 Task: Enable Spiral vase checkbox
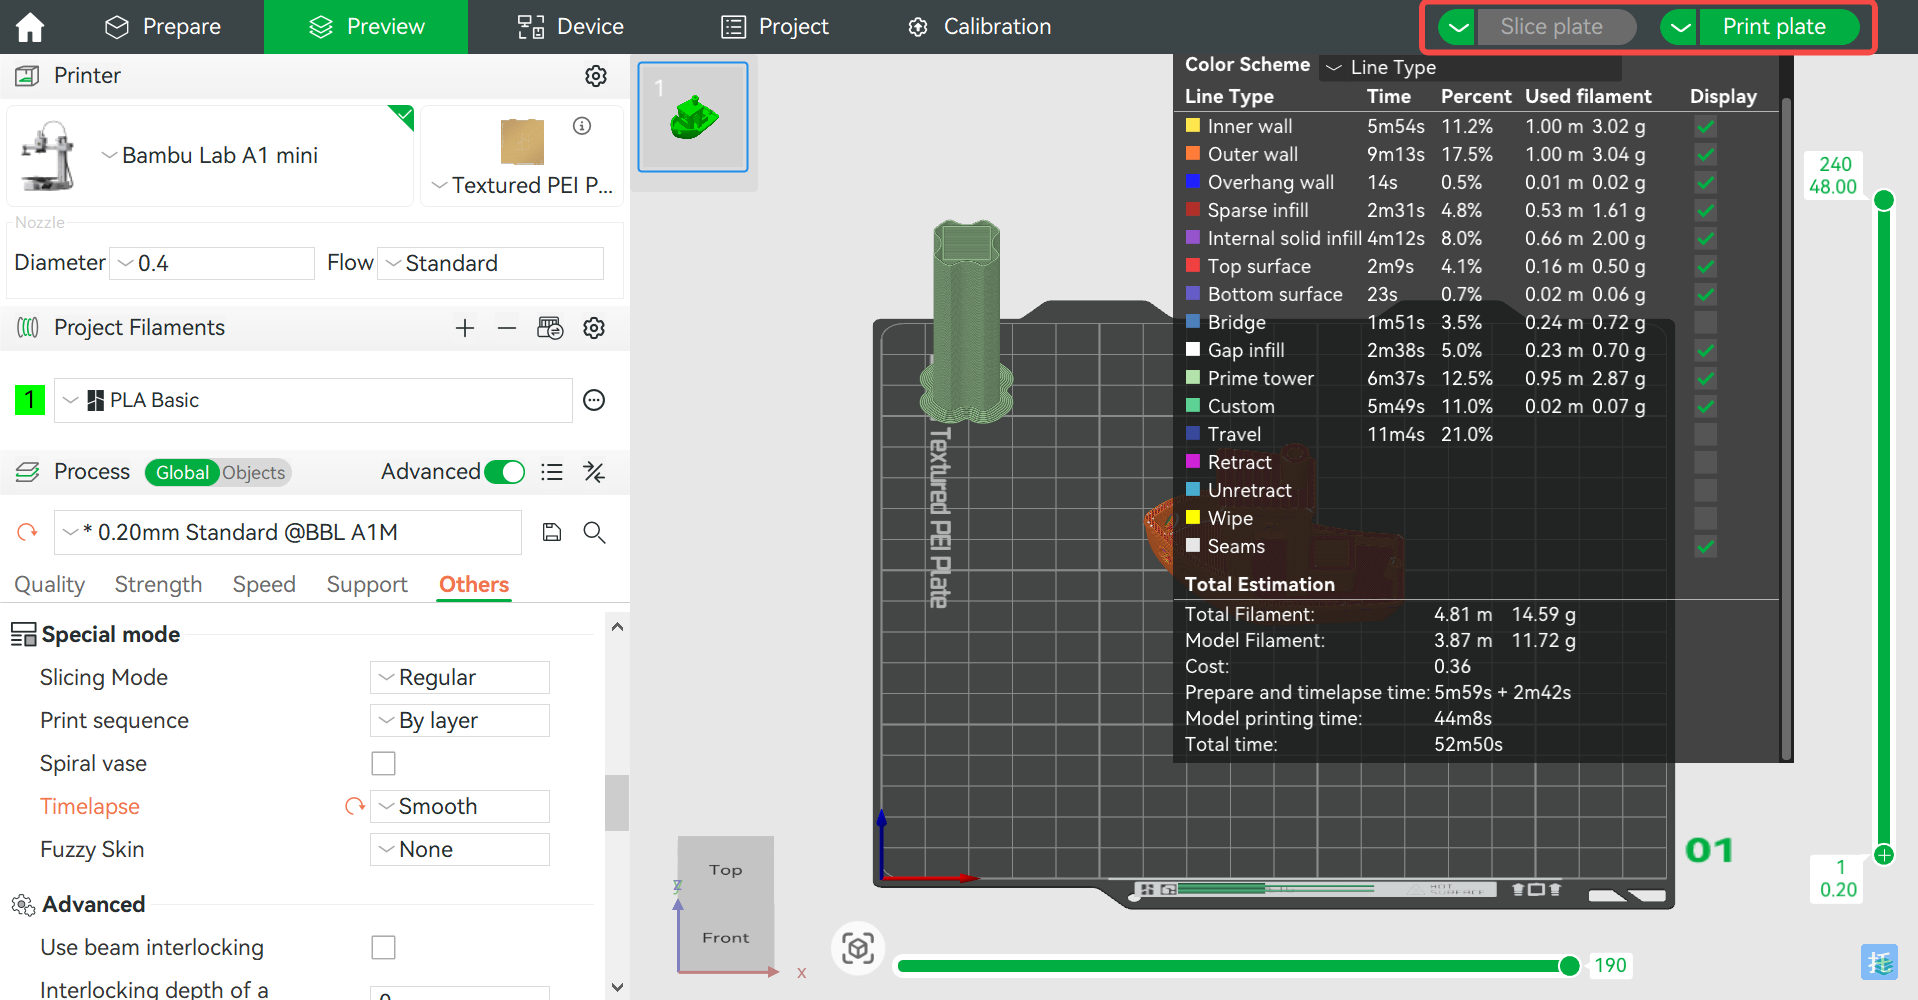(x=383, y=763)
